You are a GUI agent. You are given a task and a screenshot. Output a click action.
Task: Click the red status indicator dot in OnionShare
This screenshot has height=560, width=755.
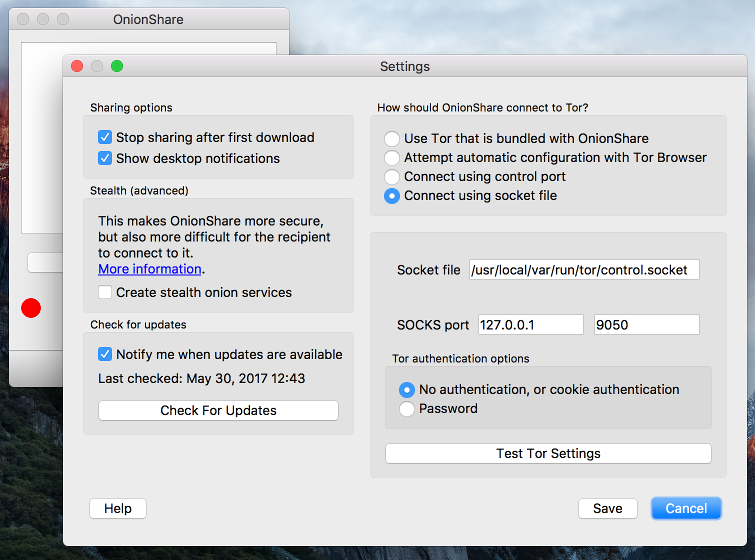pyautogui.click(x=31, y=308)
